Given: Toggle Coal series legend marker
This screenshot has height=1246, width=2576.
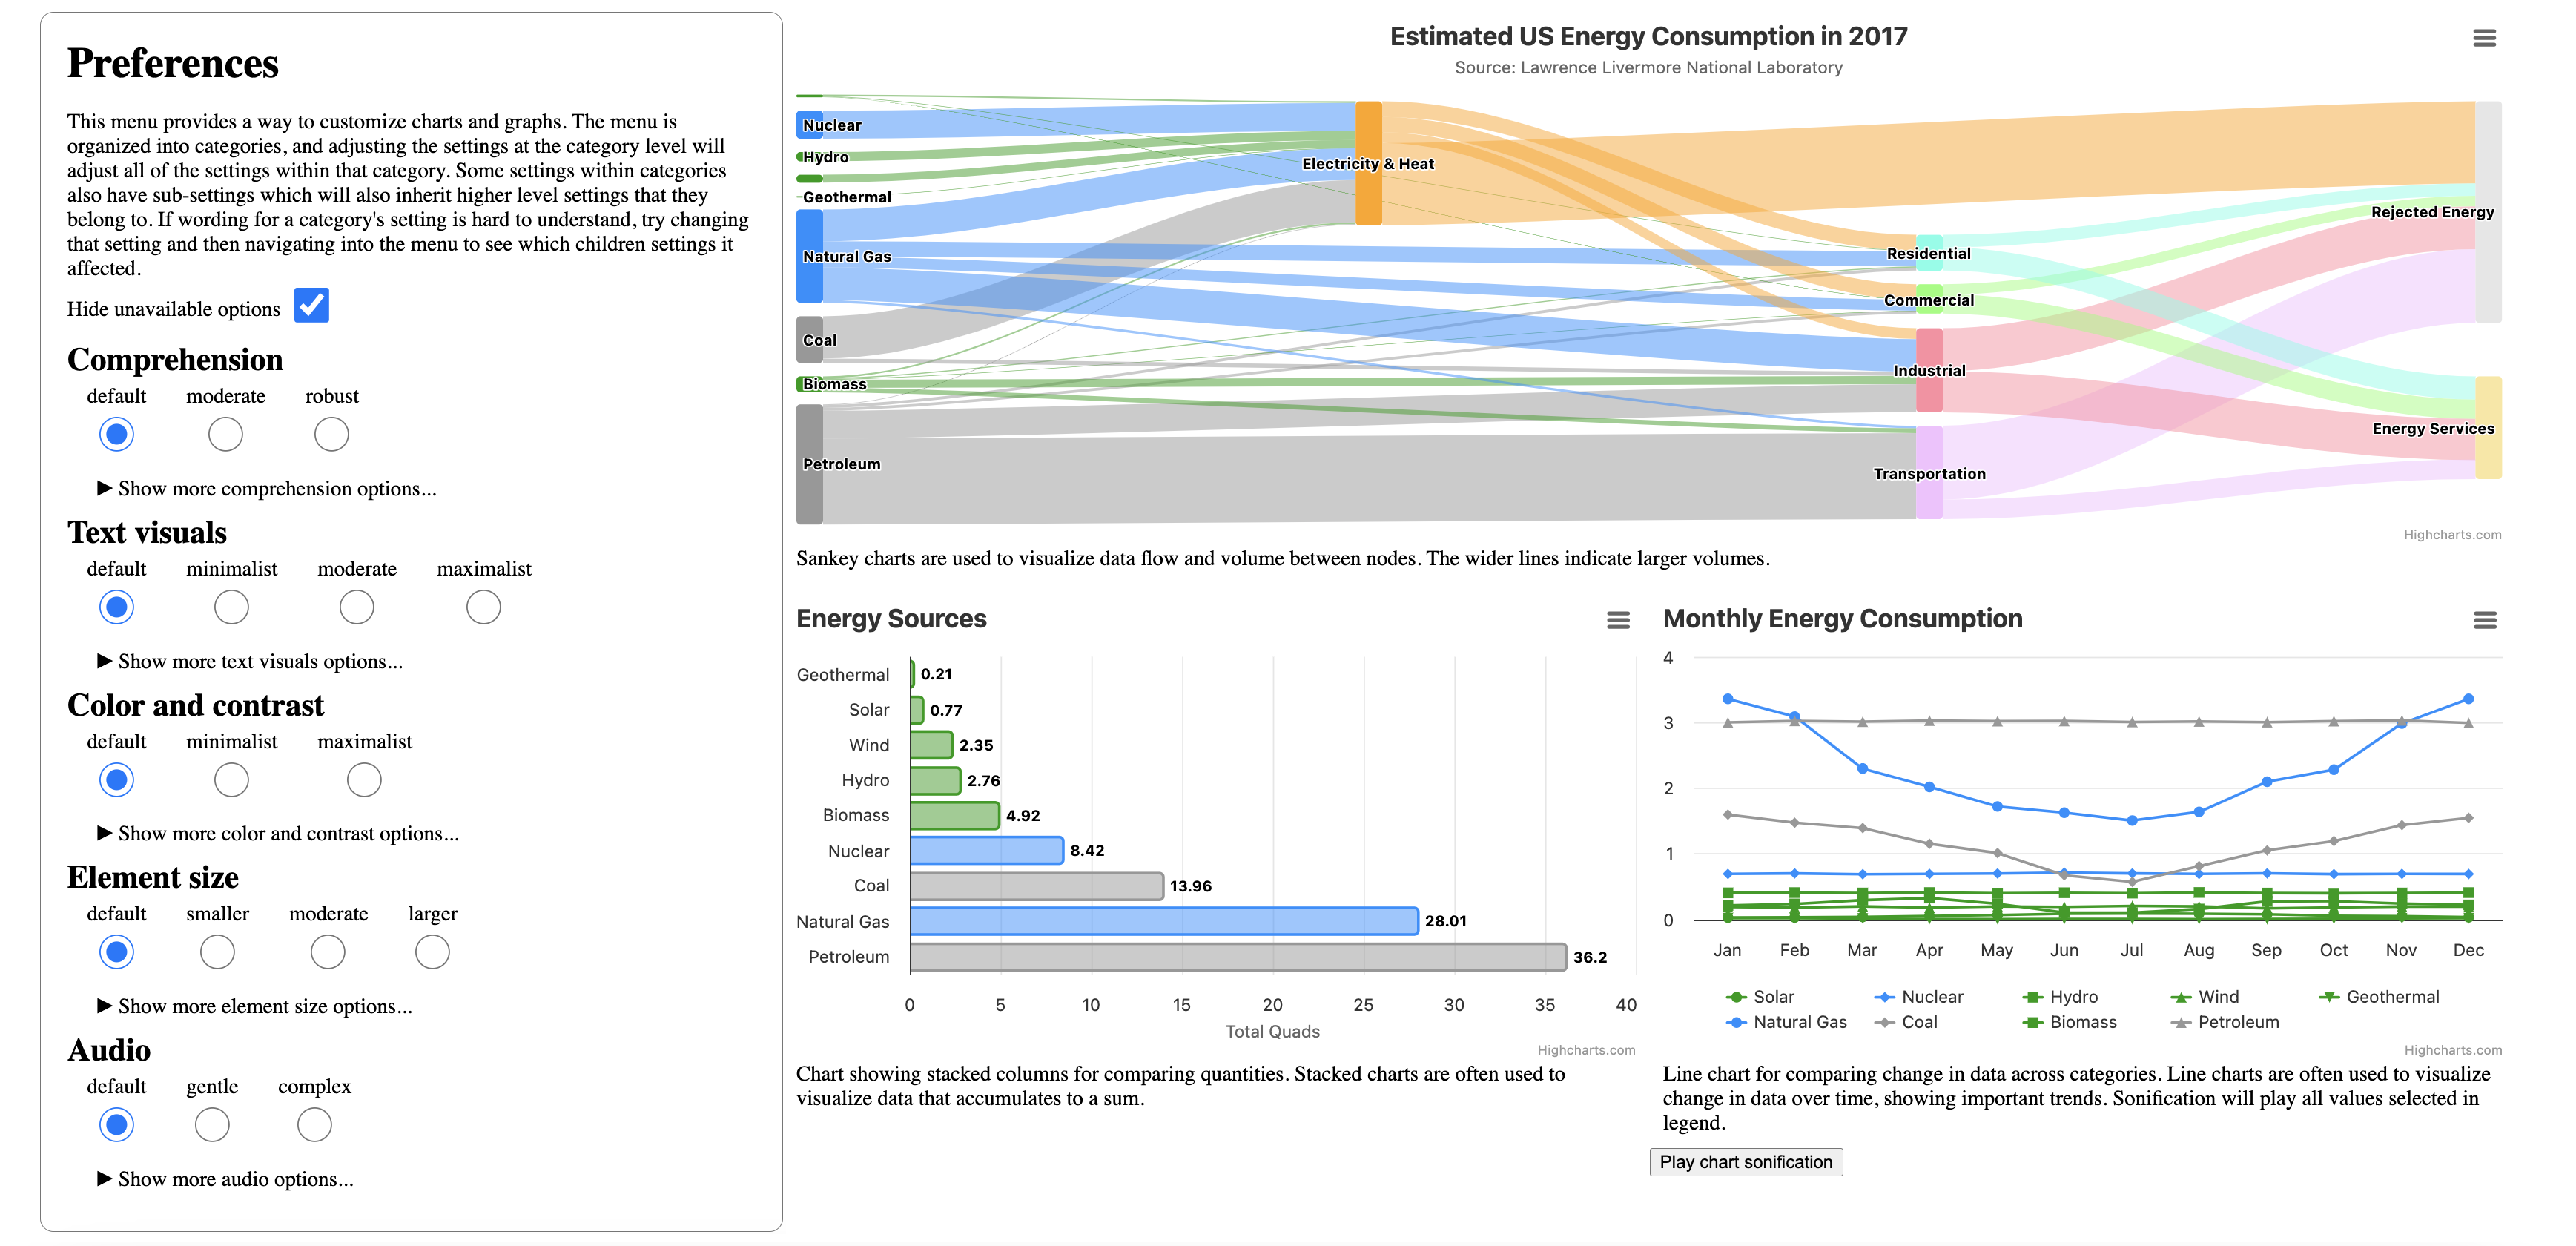Looking at the screenshot, I should click(1885, 1022).
